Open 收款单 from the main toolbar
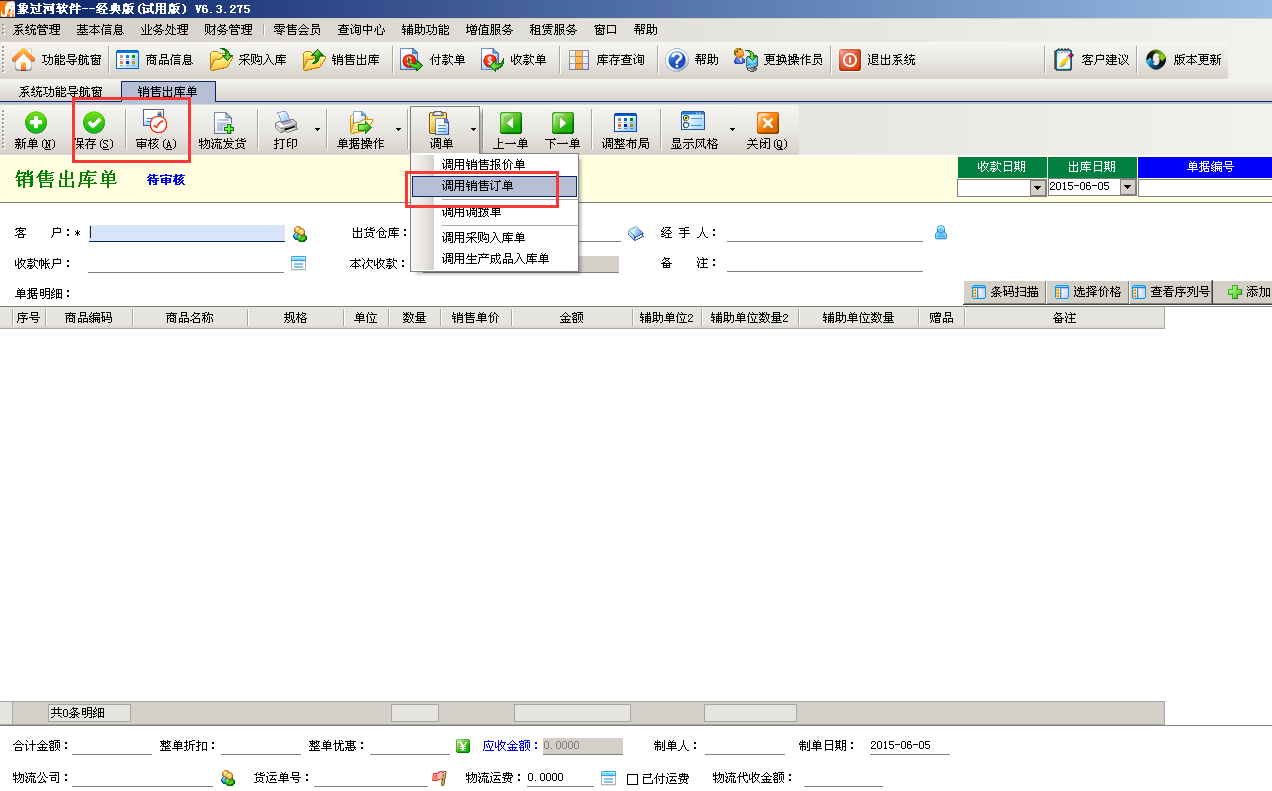 coord(515,60)
